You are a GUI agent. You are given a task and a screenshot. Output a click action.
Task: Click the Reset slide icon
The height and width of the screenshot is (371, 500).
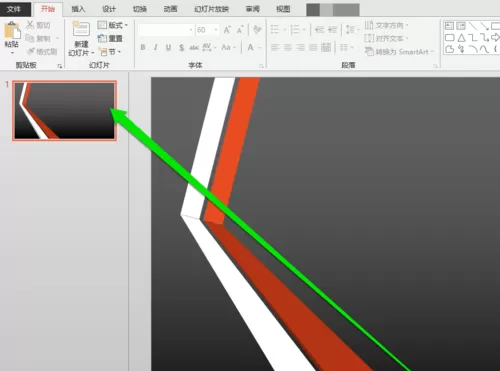[110, 39]
